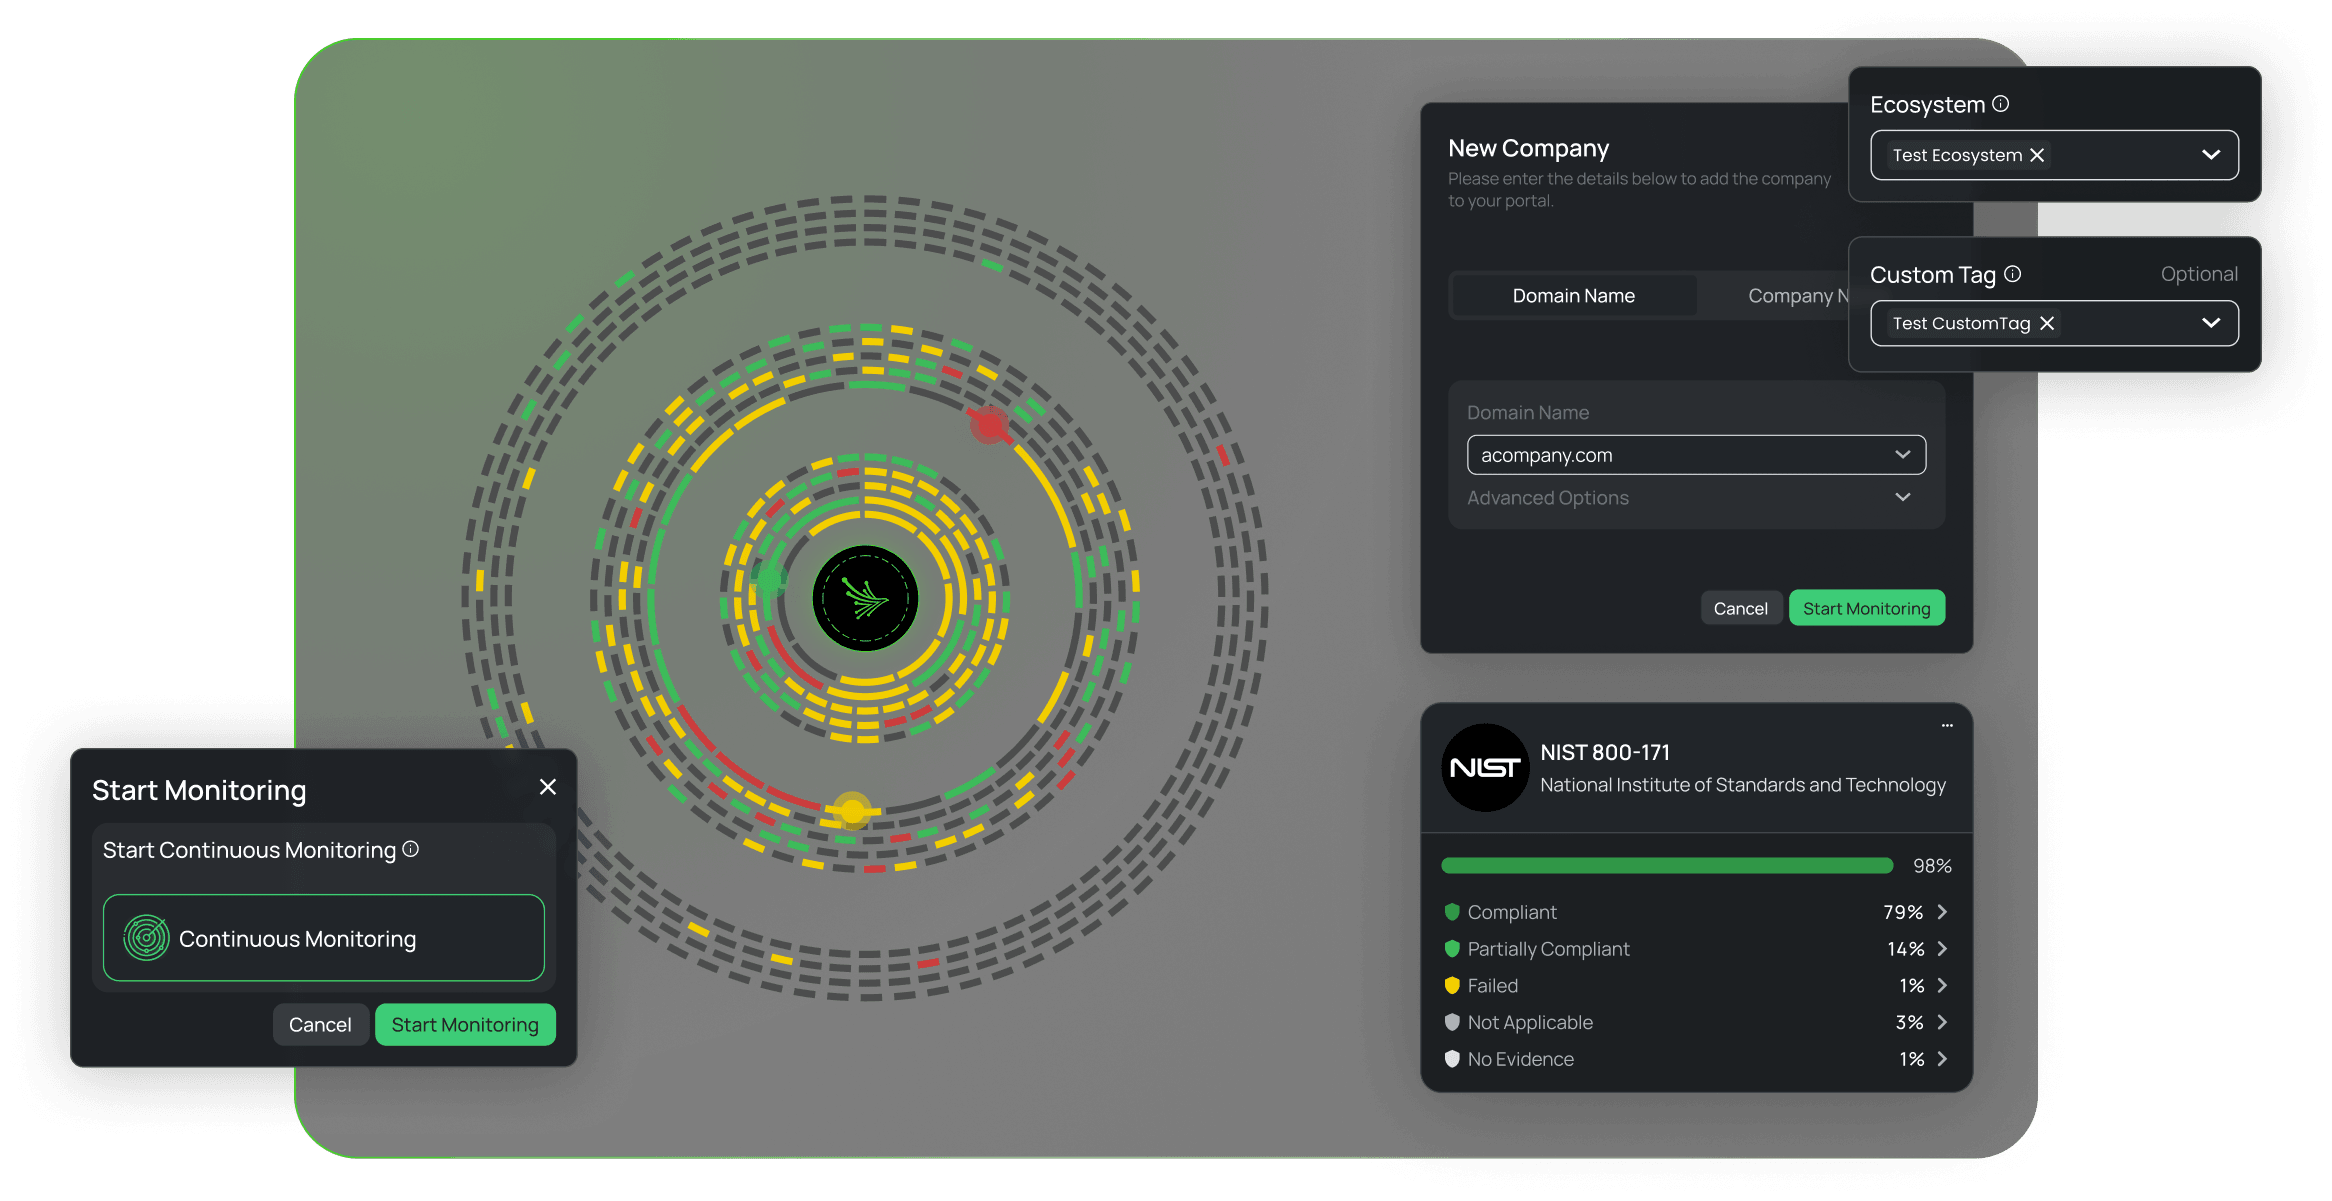Click the center radar hub icon
The width and height of the screenshot is (2332, 1201).
coord(865,598)
